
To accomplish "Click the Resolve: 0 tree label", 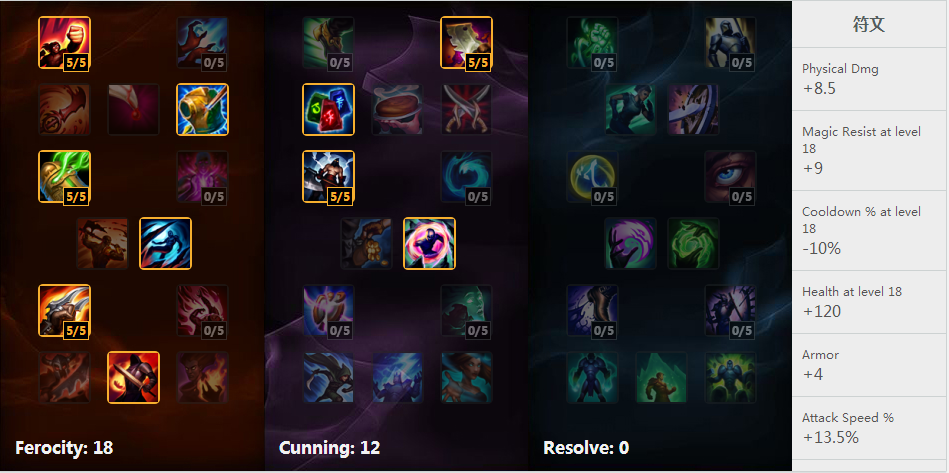I will point(586,448).
